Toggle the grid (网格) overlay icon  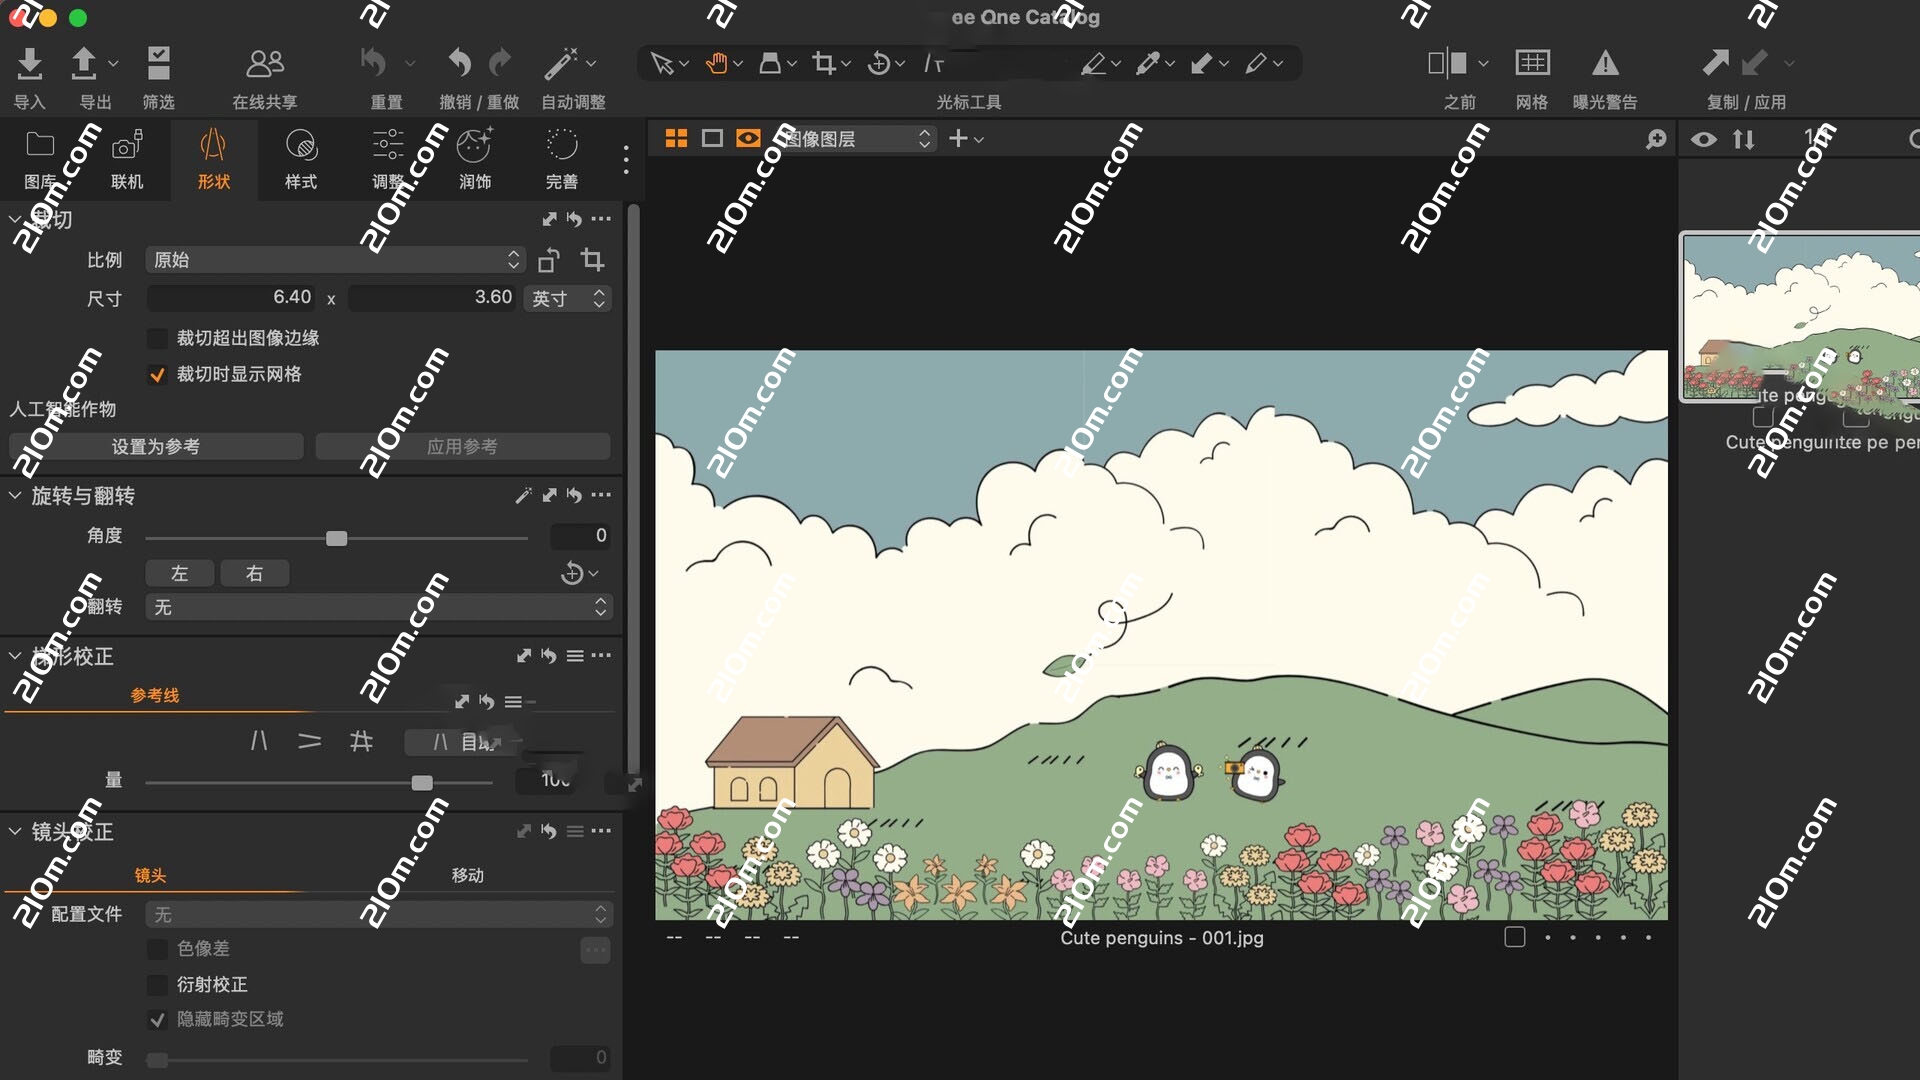point(1532,64)
